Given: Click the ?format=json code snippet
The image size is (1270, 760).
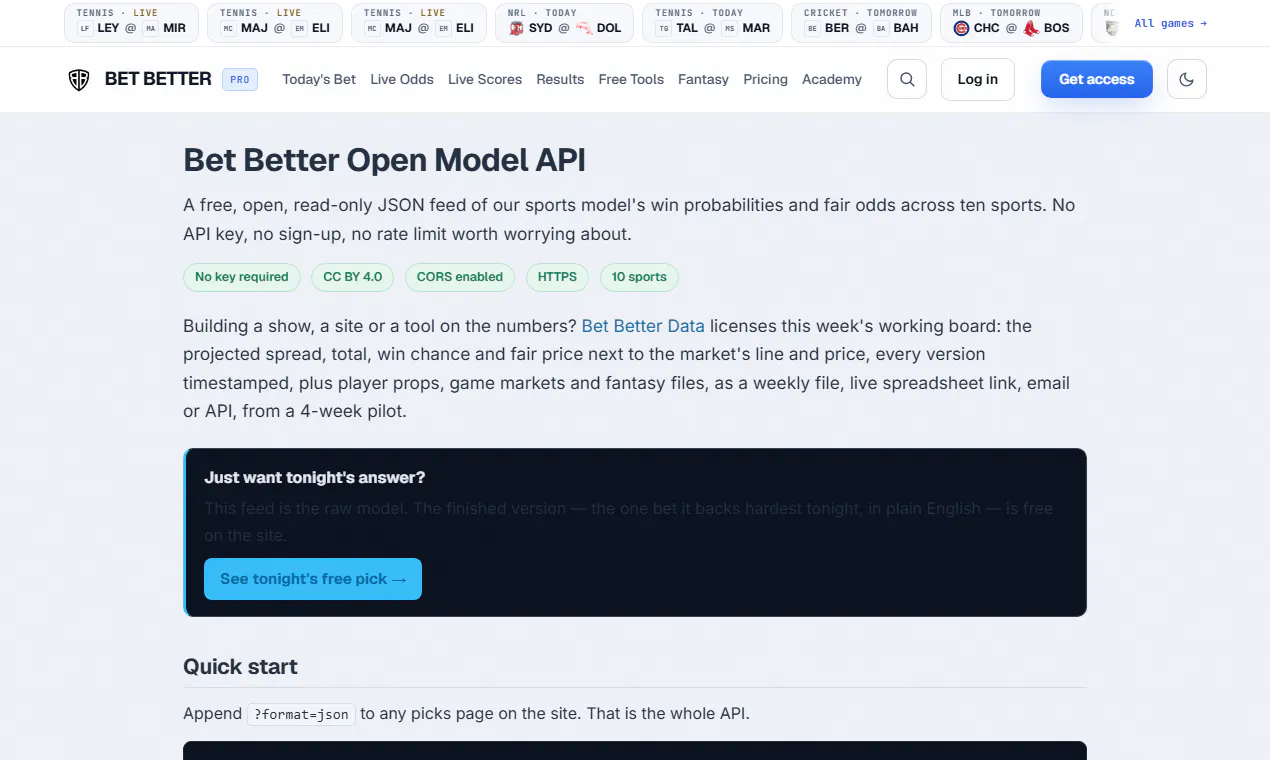Looking at the screenshot, I should (x=301, y=714).
